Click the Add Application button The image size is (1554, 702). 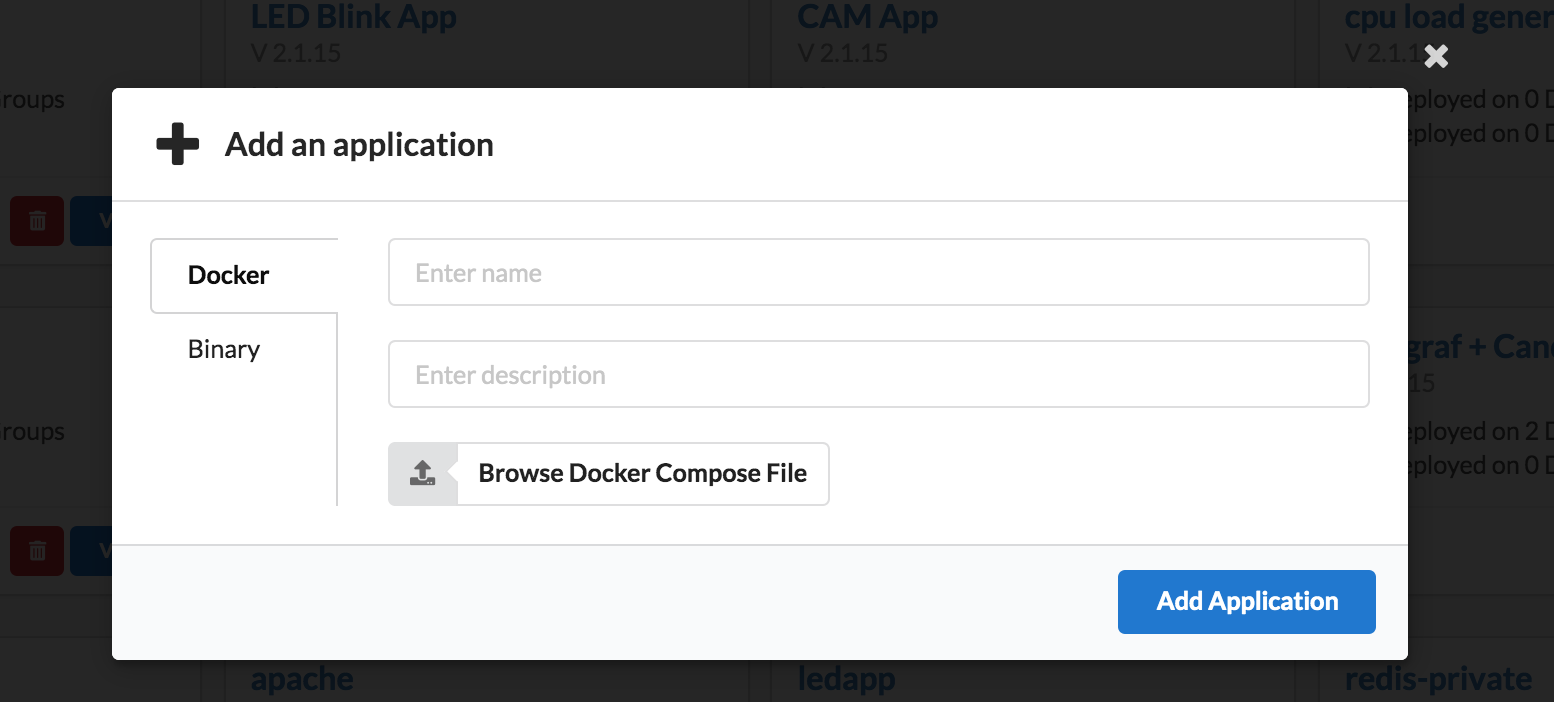pos(1246,601)
